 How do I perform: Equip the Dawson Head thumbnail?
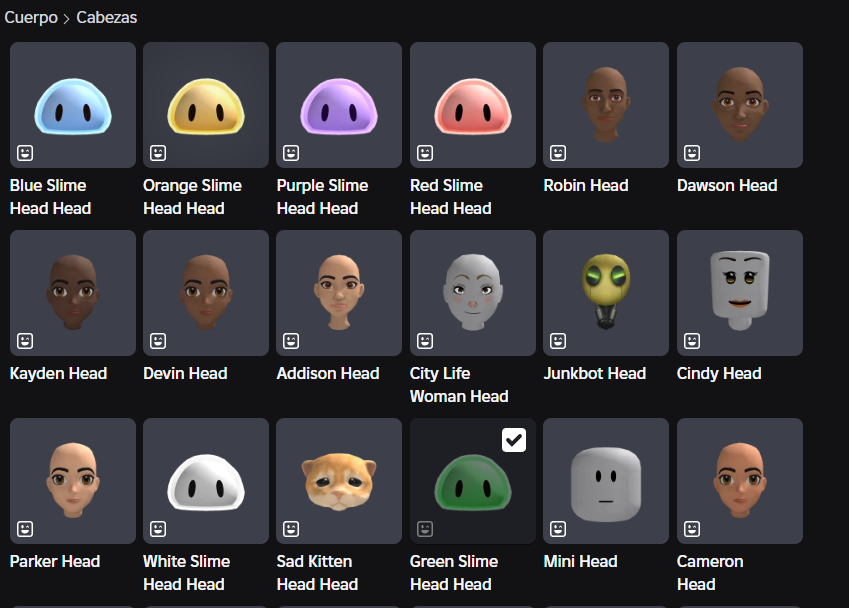pos(740,105)
